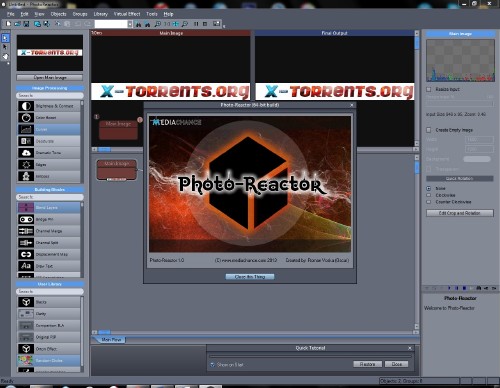The height and width of the screenshot is (388, 500).
Task: Choose the Draw Text Aa icon
Action: click(x=26, y=266)
